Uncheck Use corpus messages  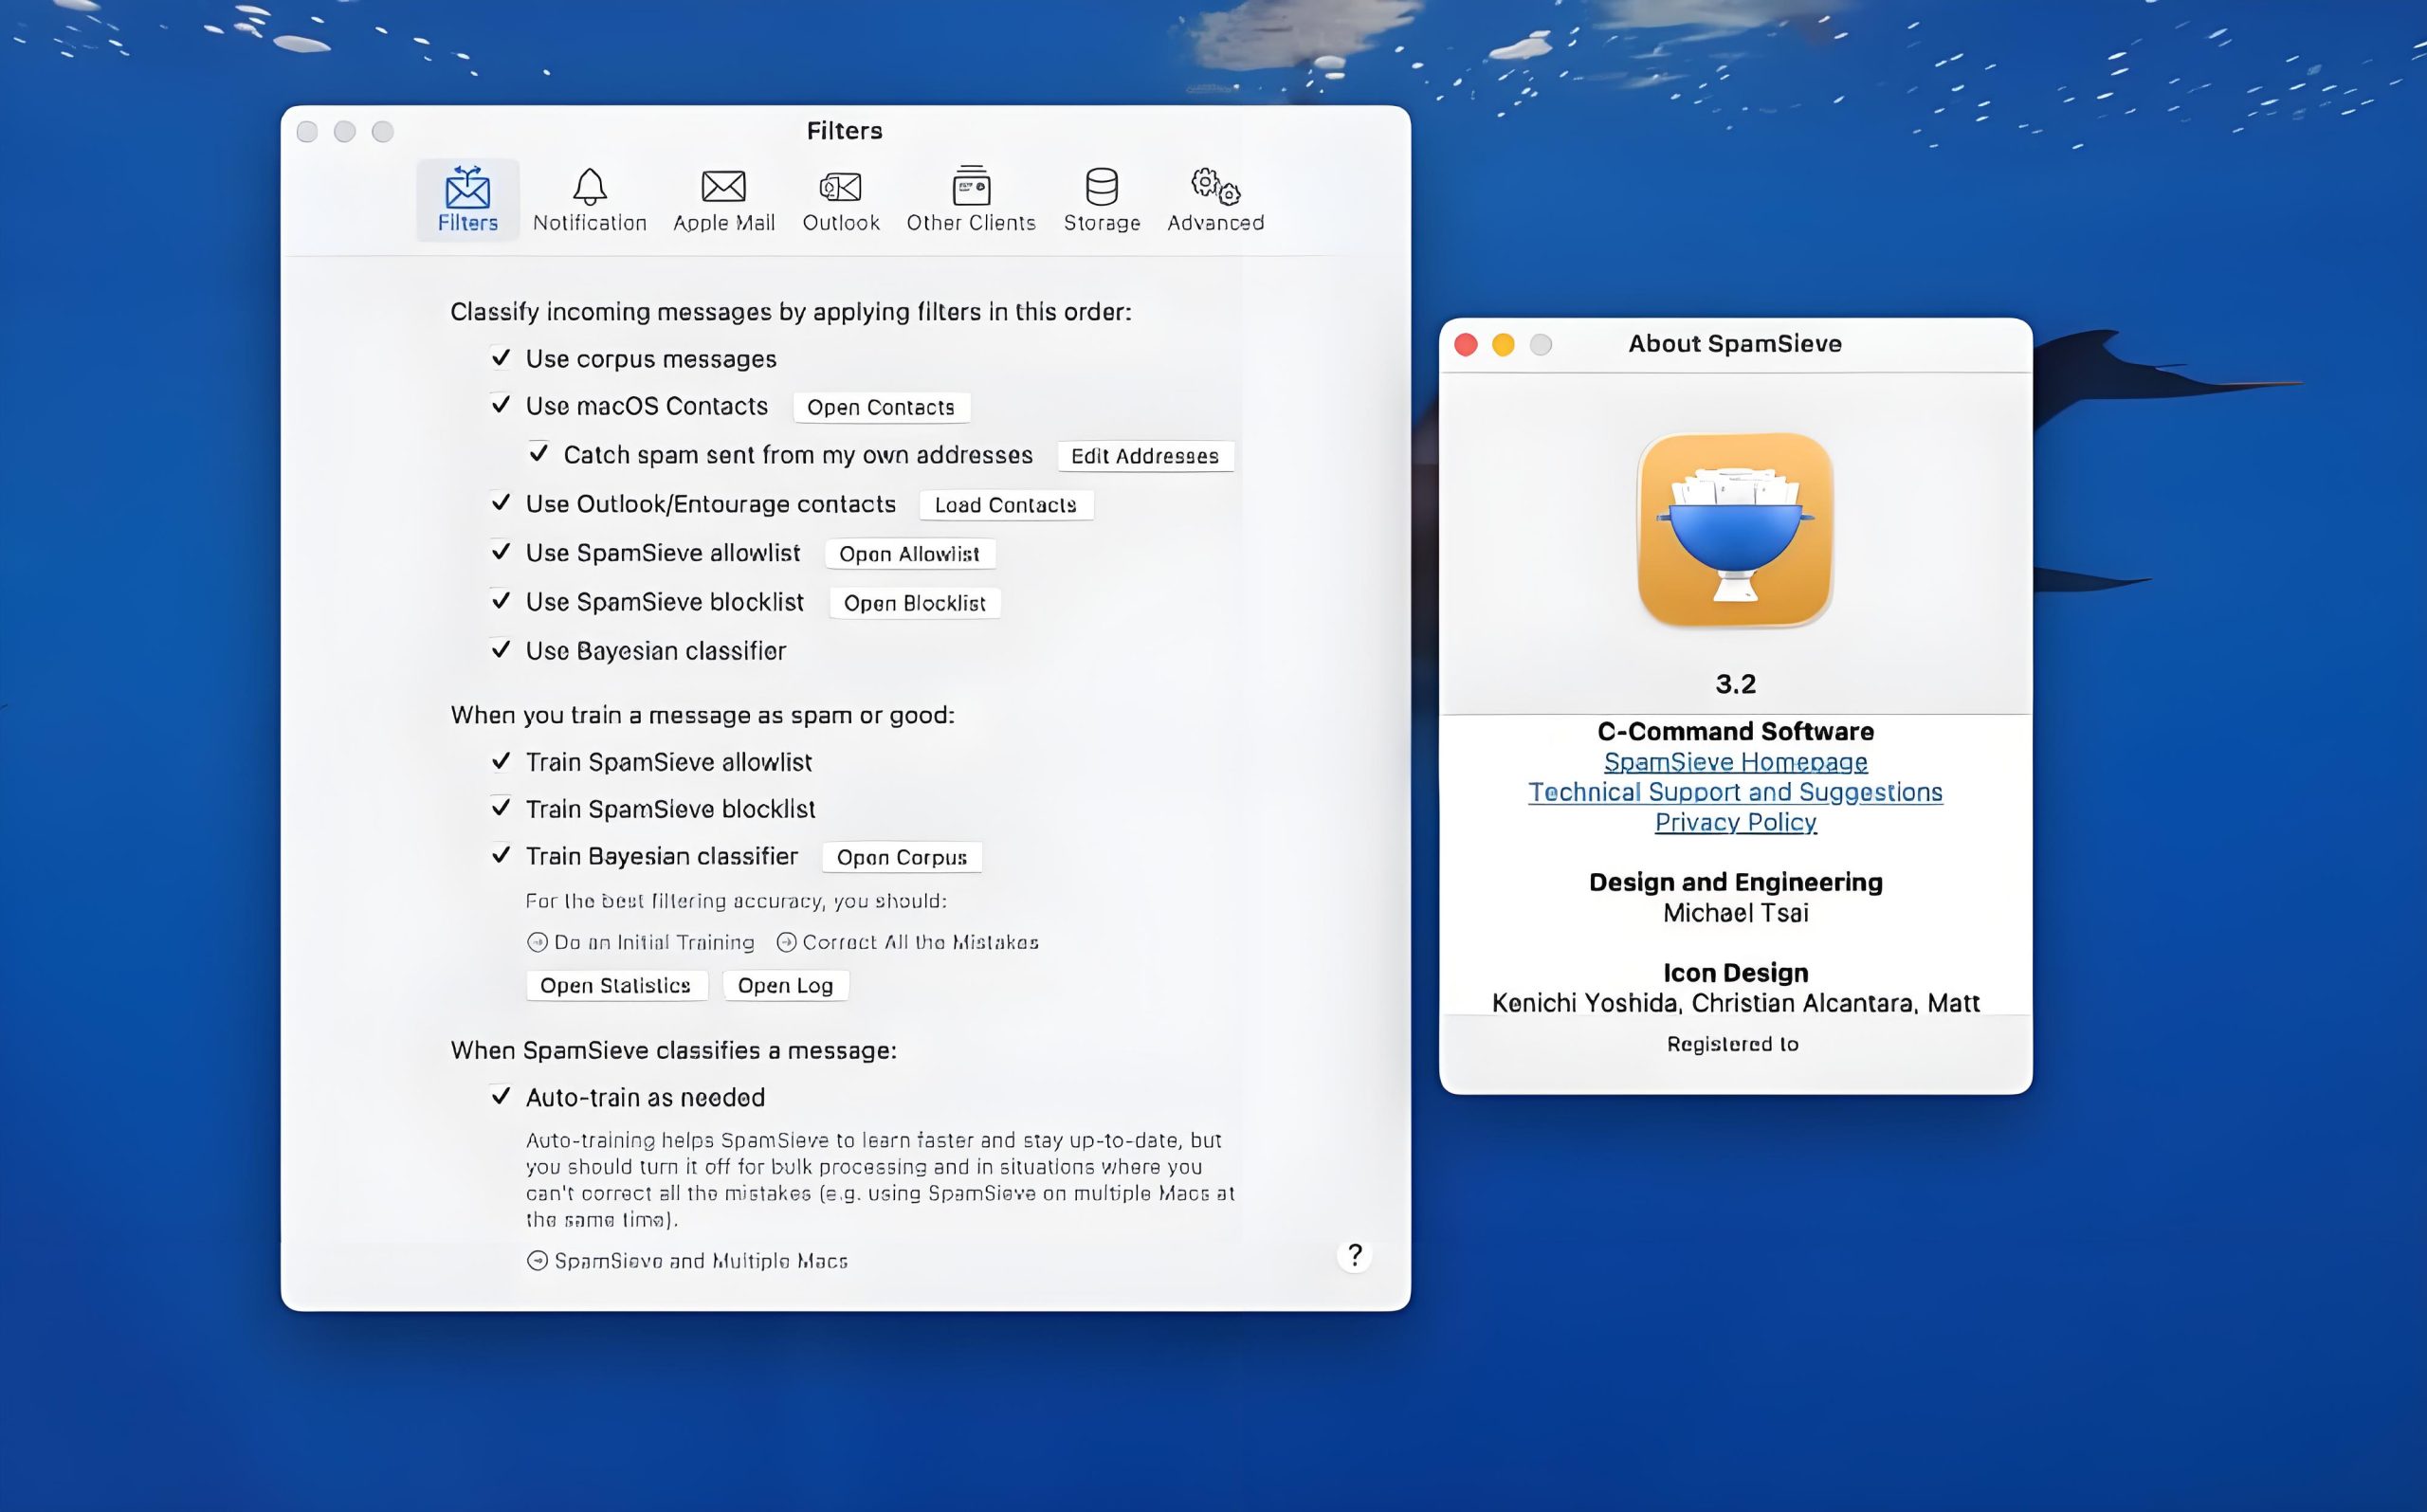click(x=501, y=358)
